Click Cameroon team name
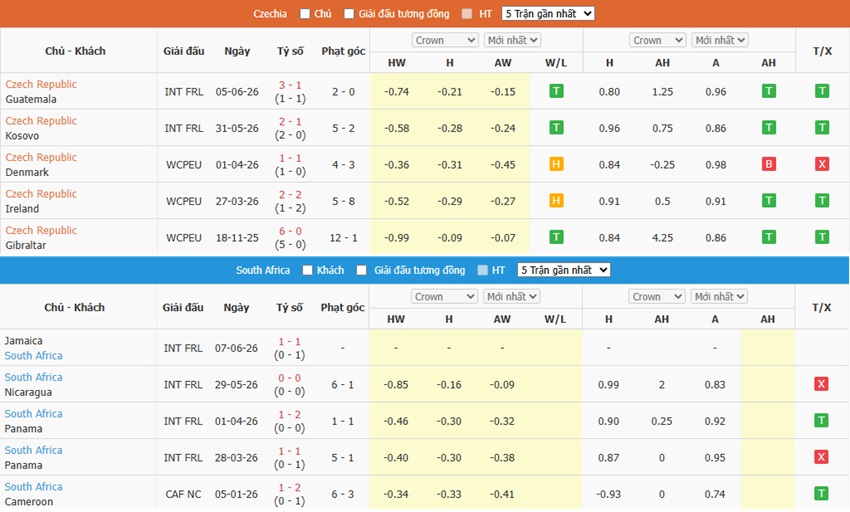 [29, 502]
